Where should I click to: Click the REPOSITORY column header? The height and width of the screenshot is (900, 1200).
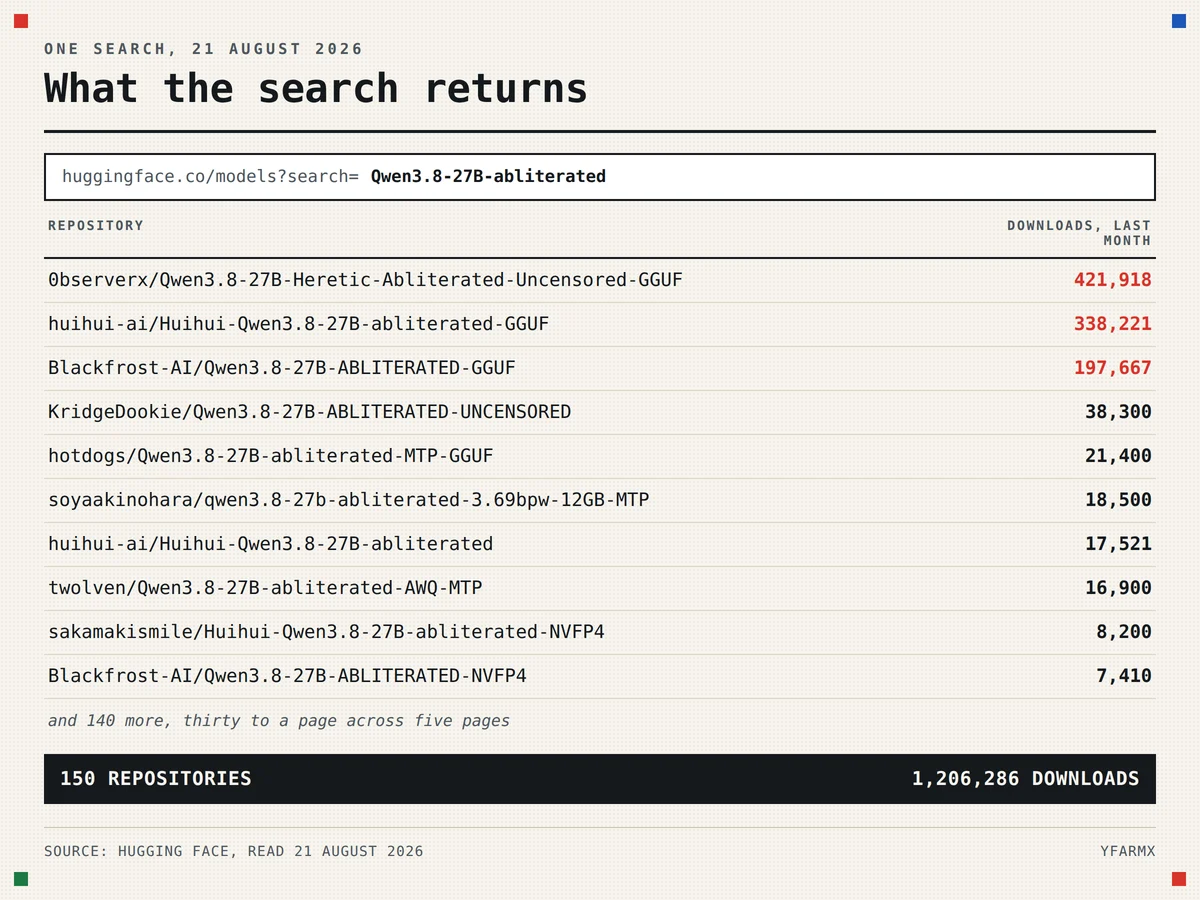pyautogui.click(x=96, y=226)
